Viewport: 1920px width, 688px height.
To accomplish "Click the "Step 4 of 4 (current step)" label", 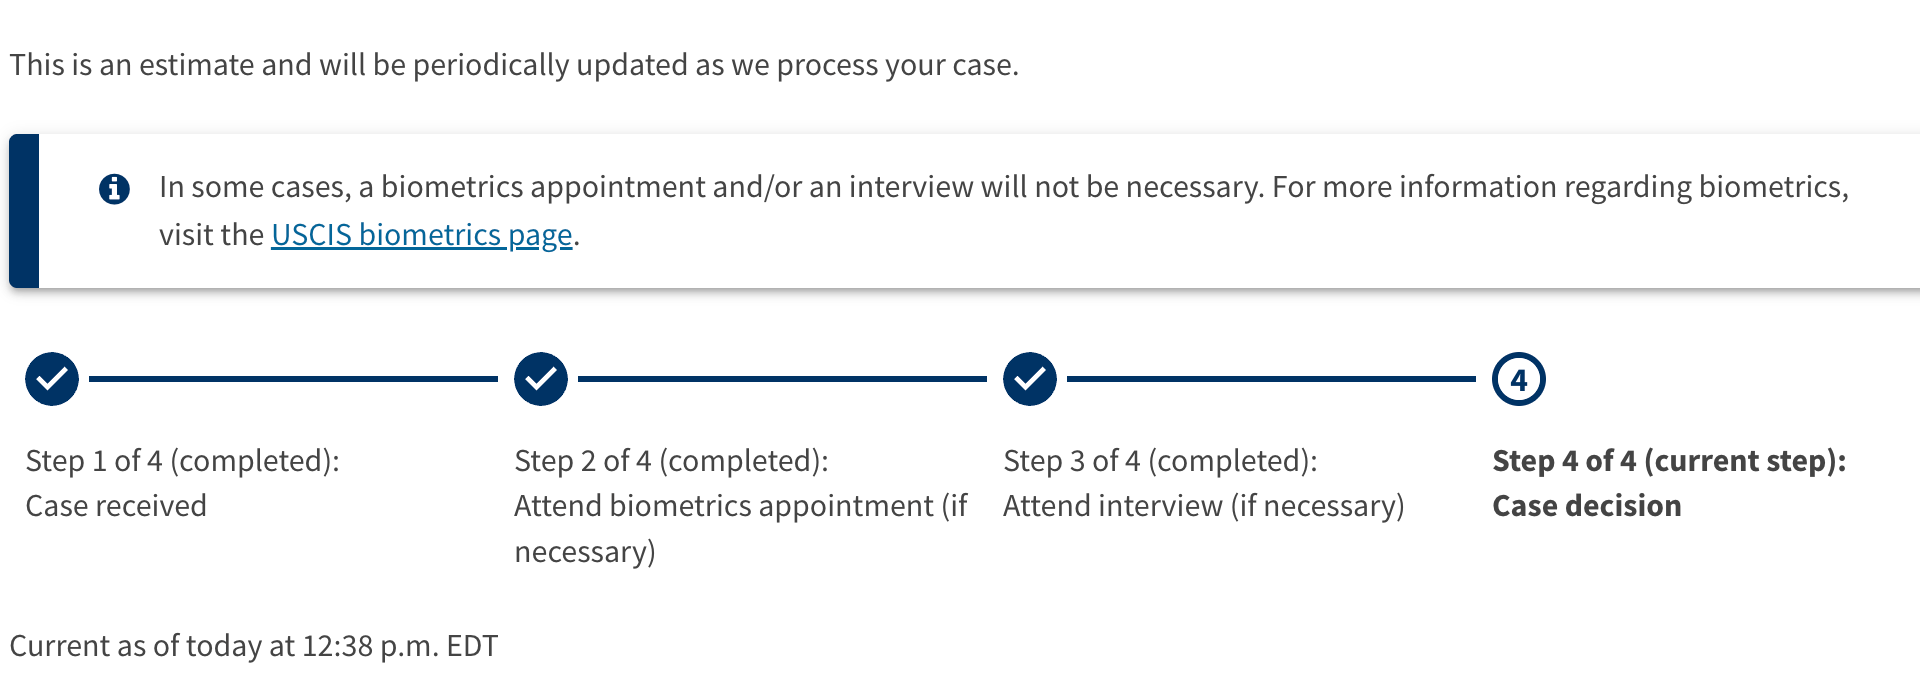I will click(x=1668, y=461).
